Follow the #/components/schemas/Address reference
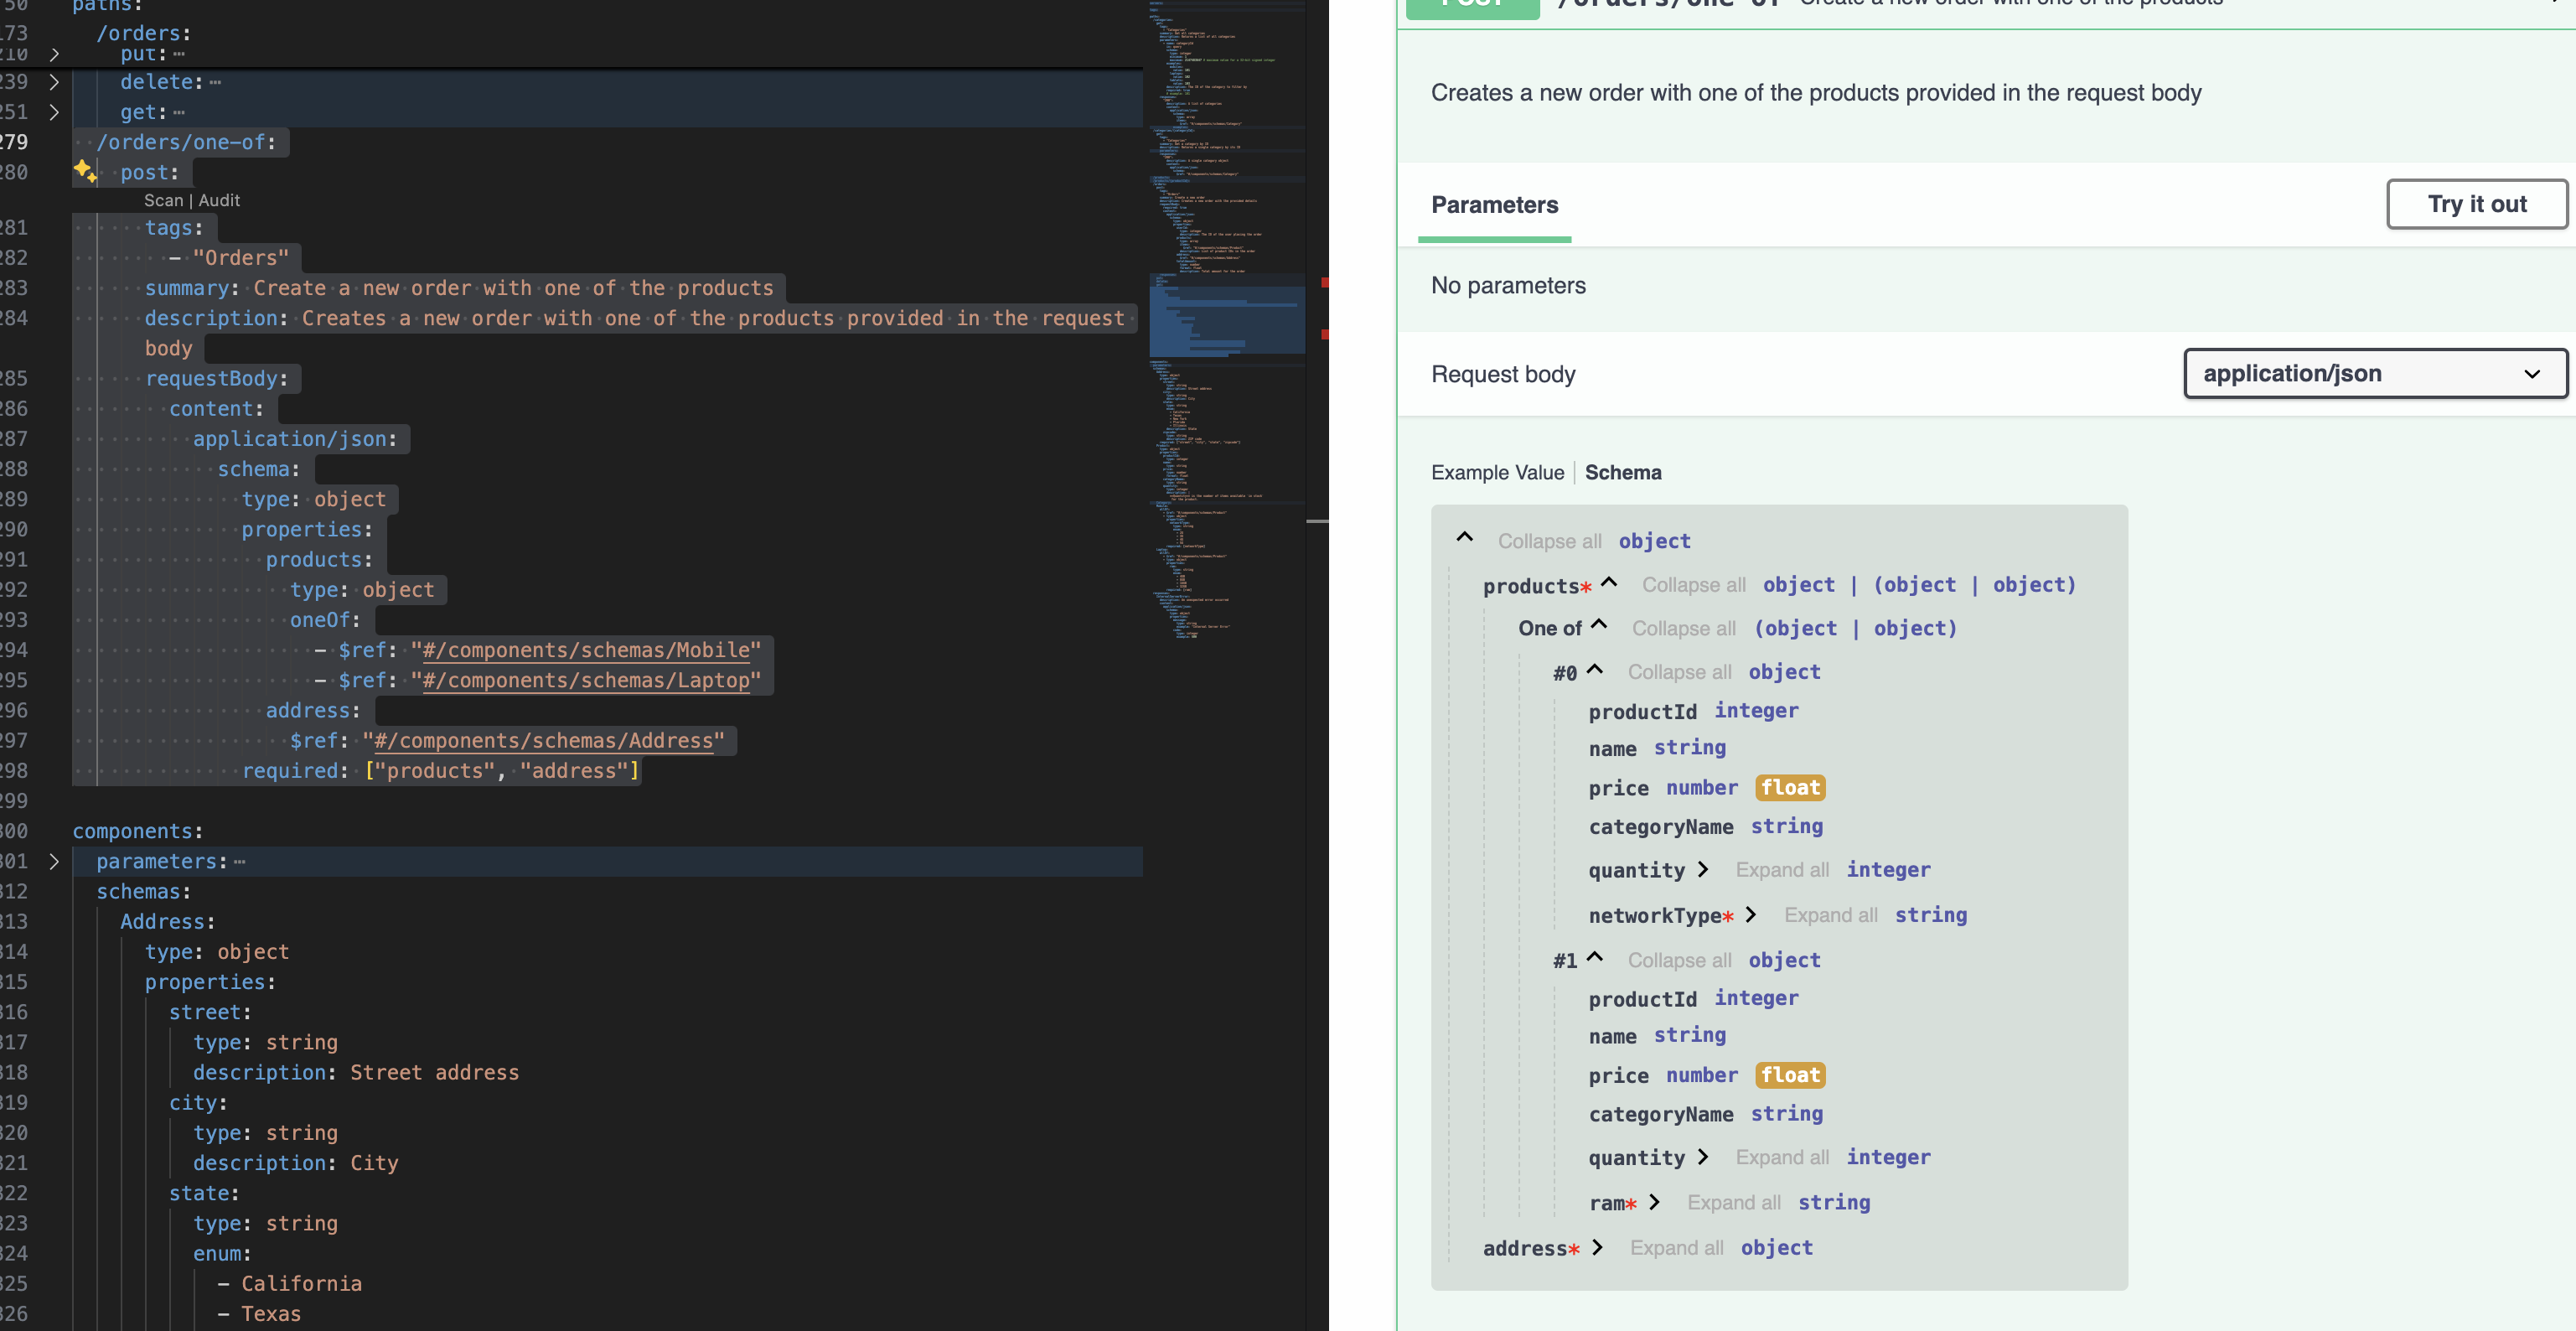The height and width of the screenshot is (1331, 2576). (543, 741)
